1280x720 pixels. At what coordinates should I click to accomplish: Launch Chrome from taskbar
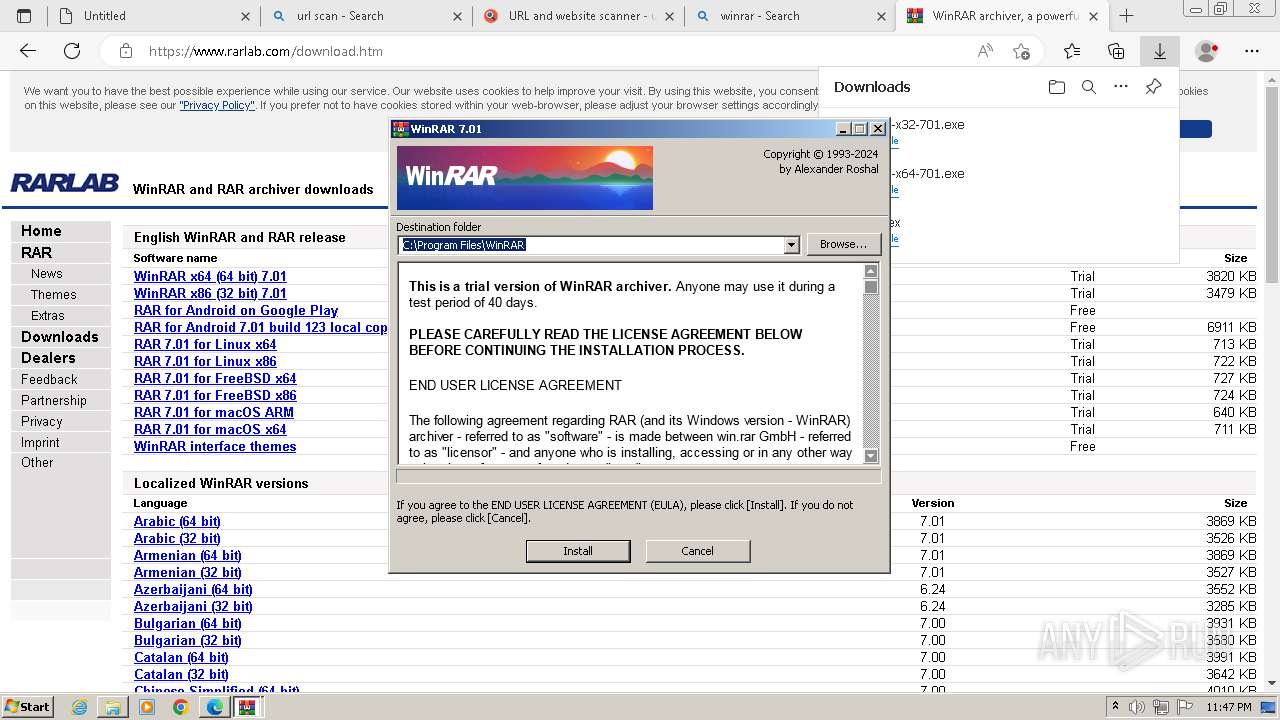180,707
